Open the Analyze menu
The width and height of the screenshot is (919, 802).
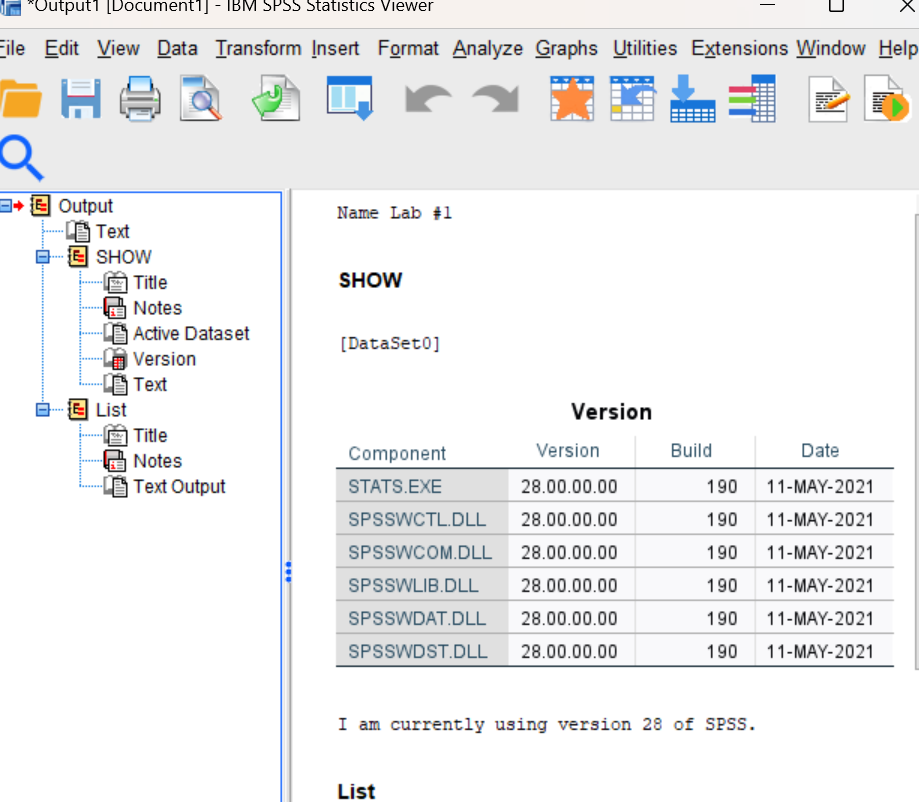pyautogui.click(x=488, y=48)
